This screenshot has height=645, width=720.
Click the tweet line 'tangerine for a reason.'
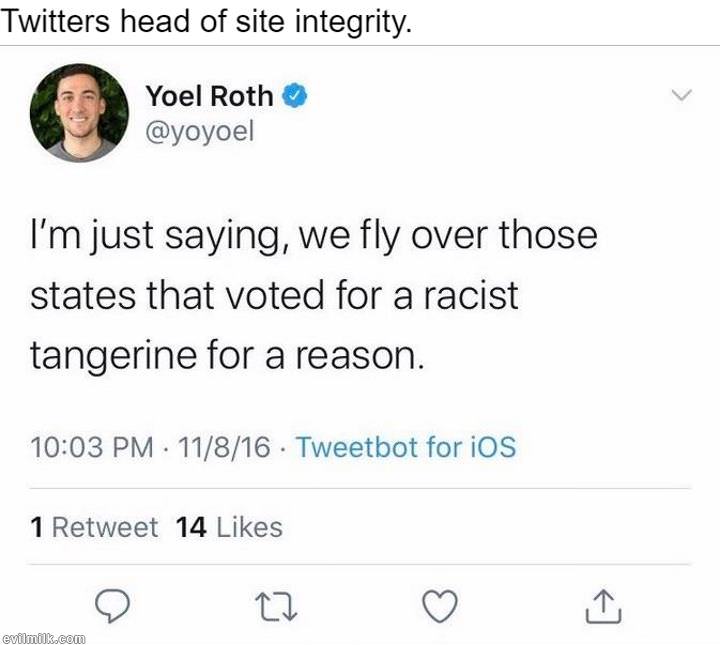228,357
